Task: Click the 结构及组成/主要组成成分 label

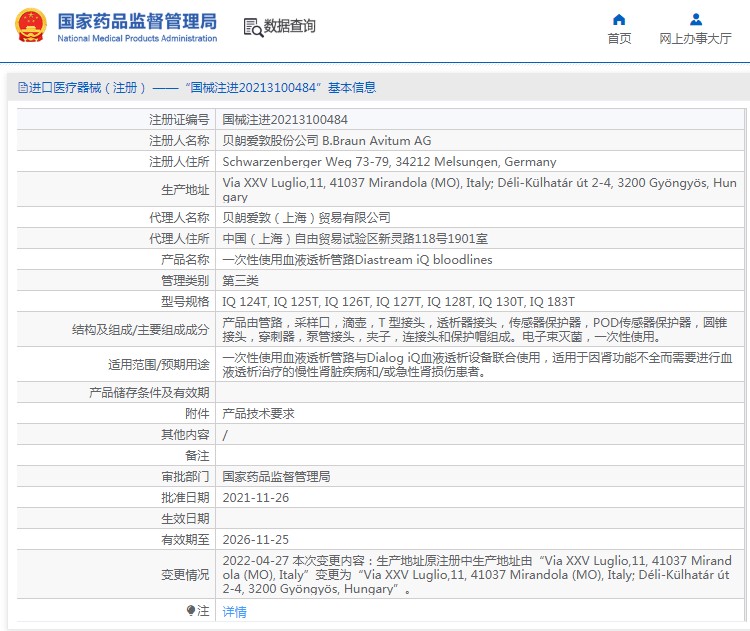Action: (141, 330)
